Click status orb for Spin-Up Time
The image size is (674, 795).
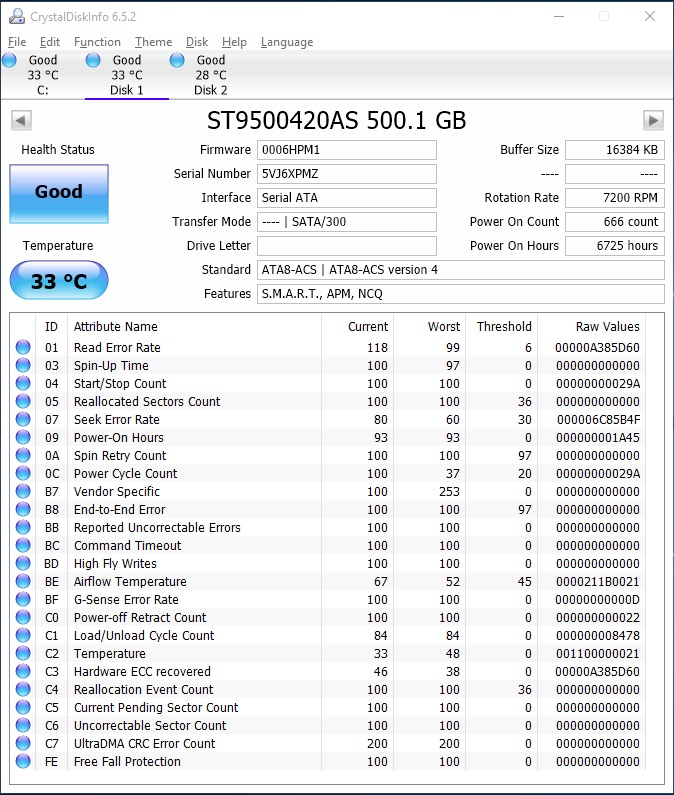tap(23, 365)
